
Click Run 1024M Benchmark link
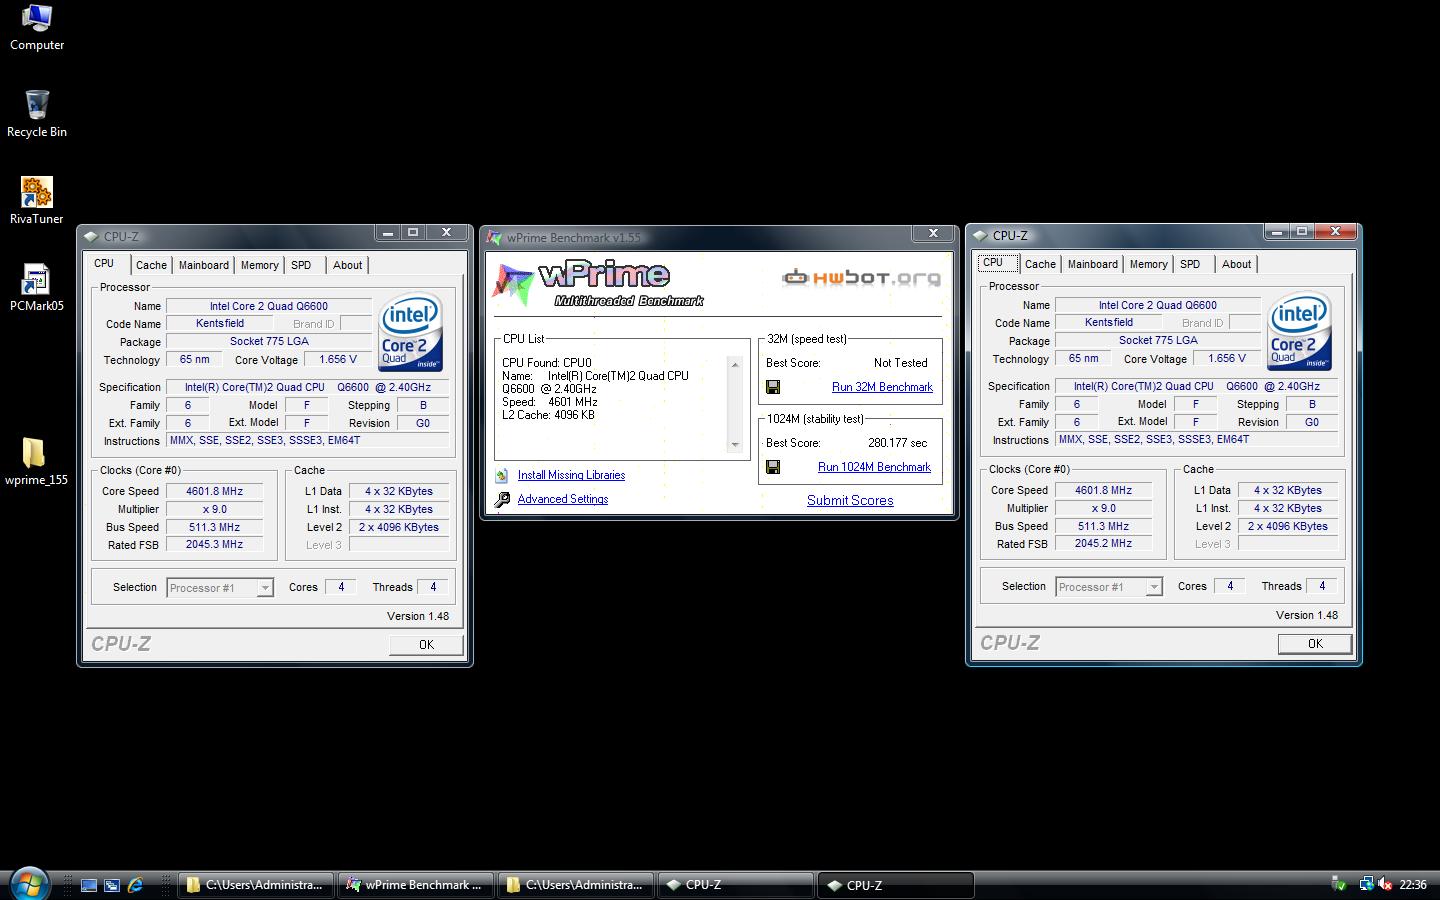874,467
